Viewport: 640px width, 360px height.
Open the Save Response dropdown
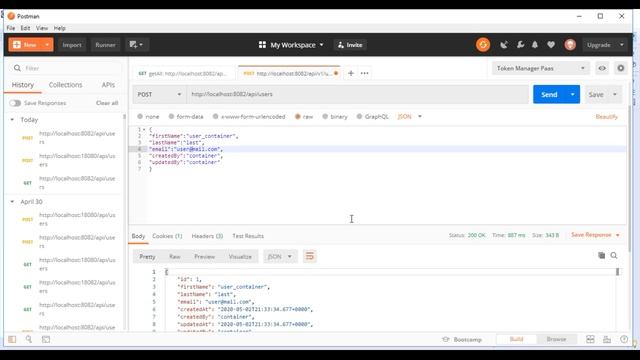[x=595, y=235]
